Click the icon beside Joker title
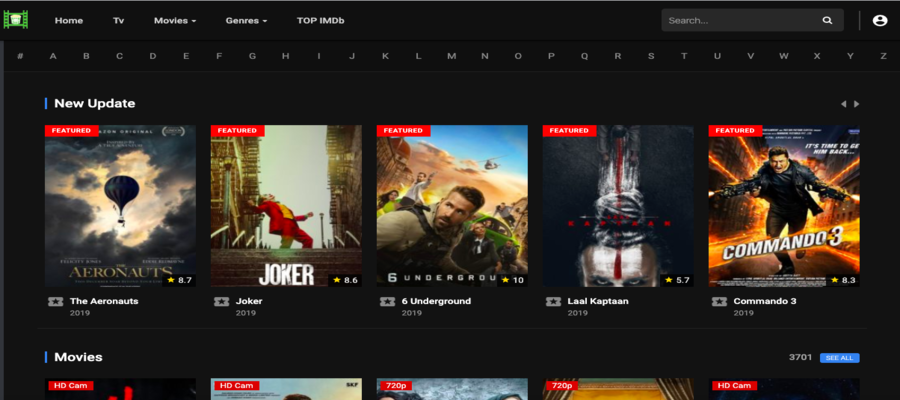This screenshot has height=400, width=900. tap(220, 301)
